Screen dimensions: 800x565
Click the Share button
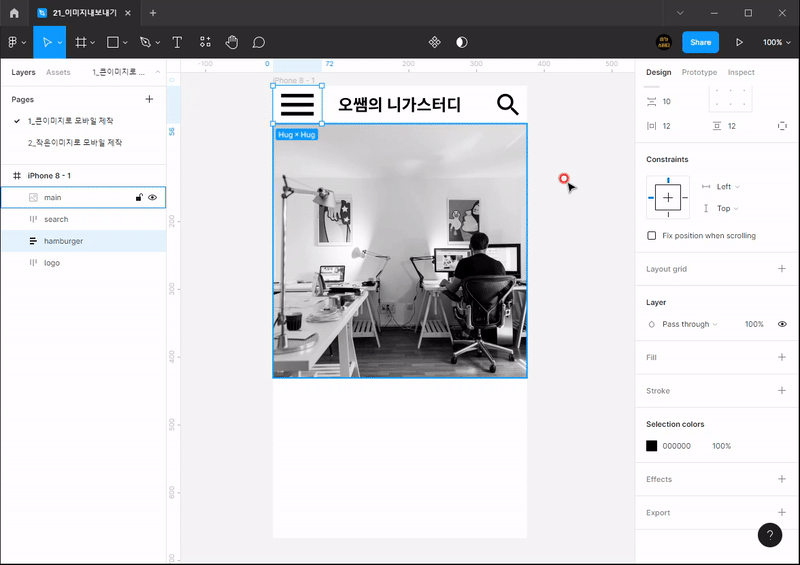pyautogui.click(x=701, y=42)
